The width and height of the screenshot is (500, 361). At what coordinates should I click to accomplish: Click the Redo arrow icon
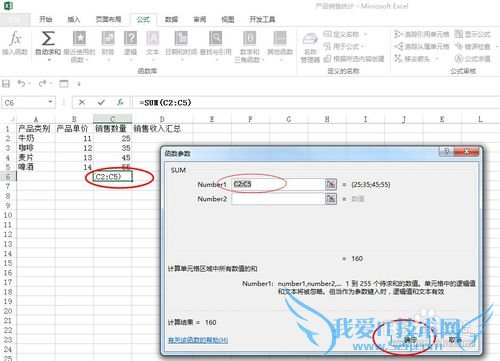tap(42, 83)
